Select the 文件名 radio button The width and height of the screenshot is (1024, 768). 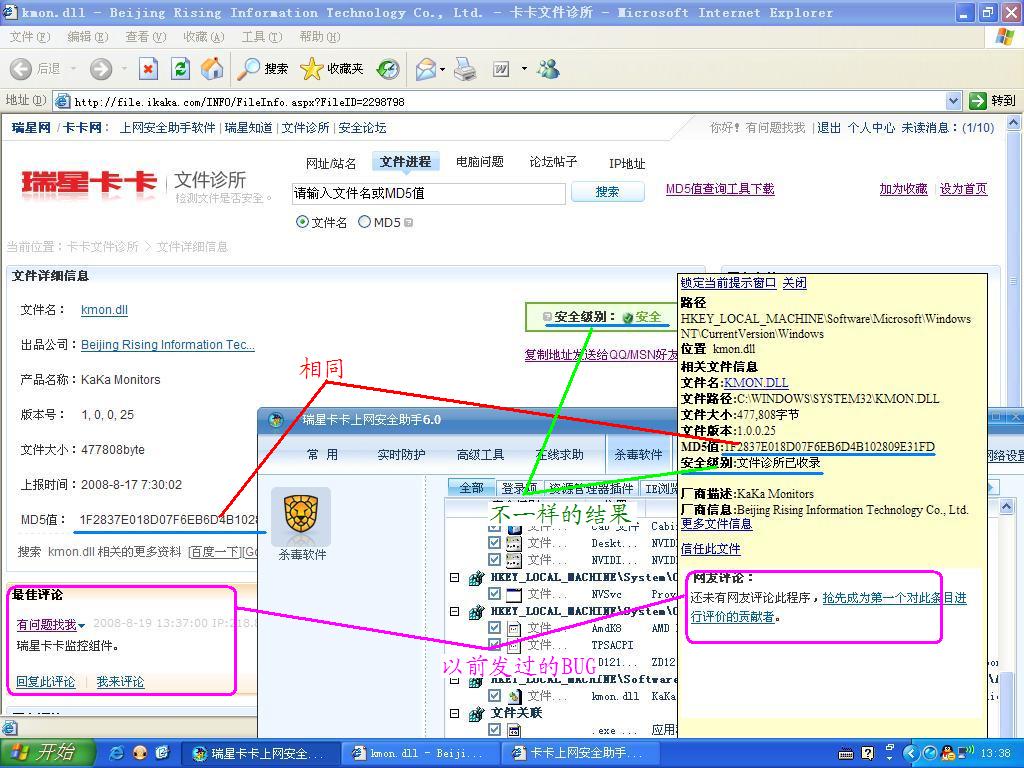(303, 222)
